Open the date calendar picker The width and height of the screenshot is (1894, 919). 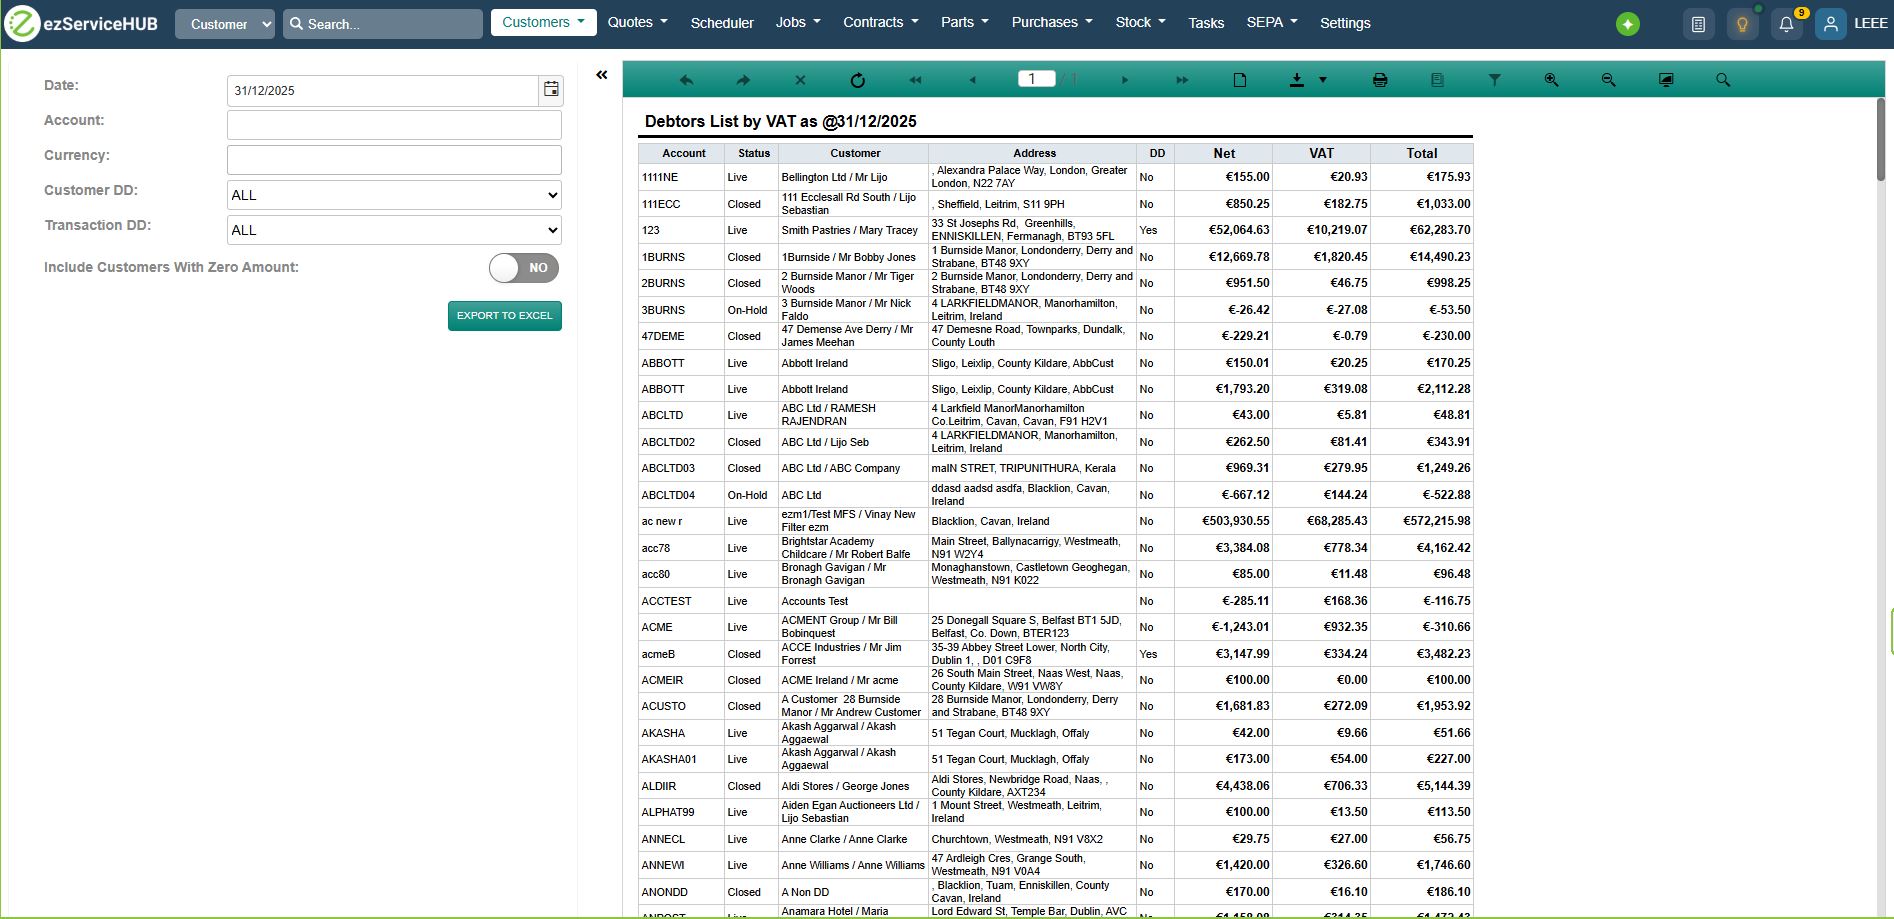(551, 90)
